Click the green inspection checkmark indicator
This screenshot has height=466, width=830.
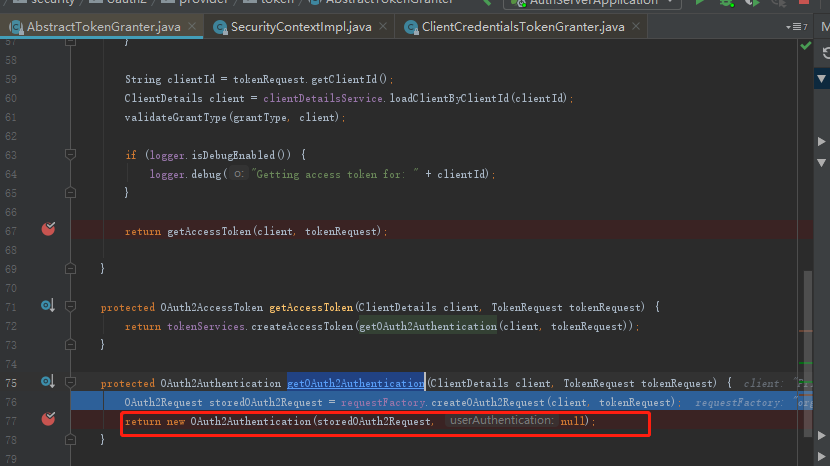[805, 46]
